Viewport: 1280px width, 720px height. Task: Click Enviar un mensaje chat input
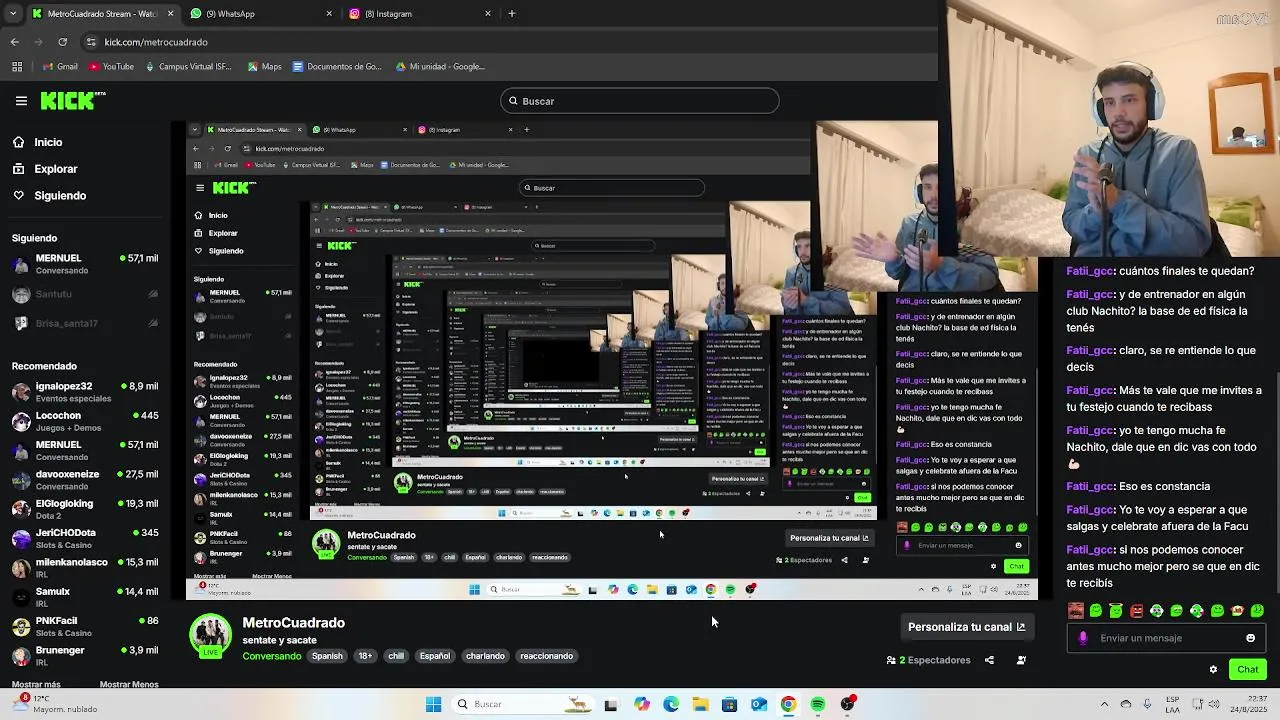point(1165,638)
